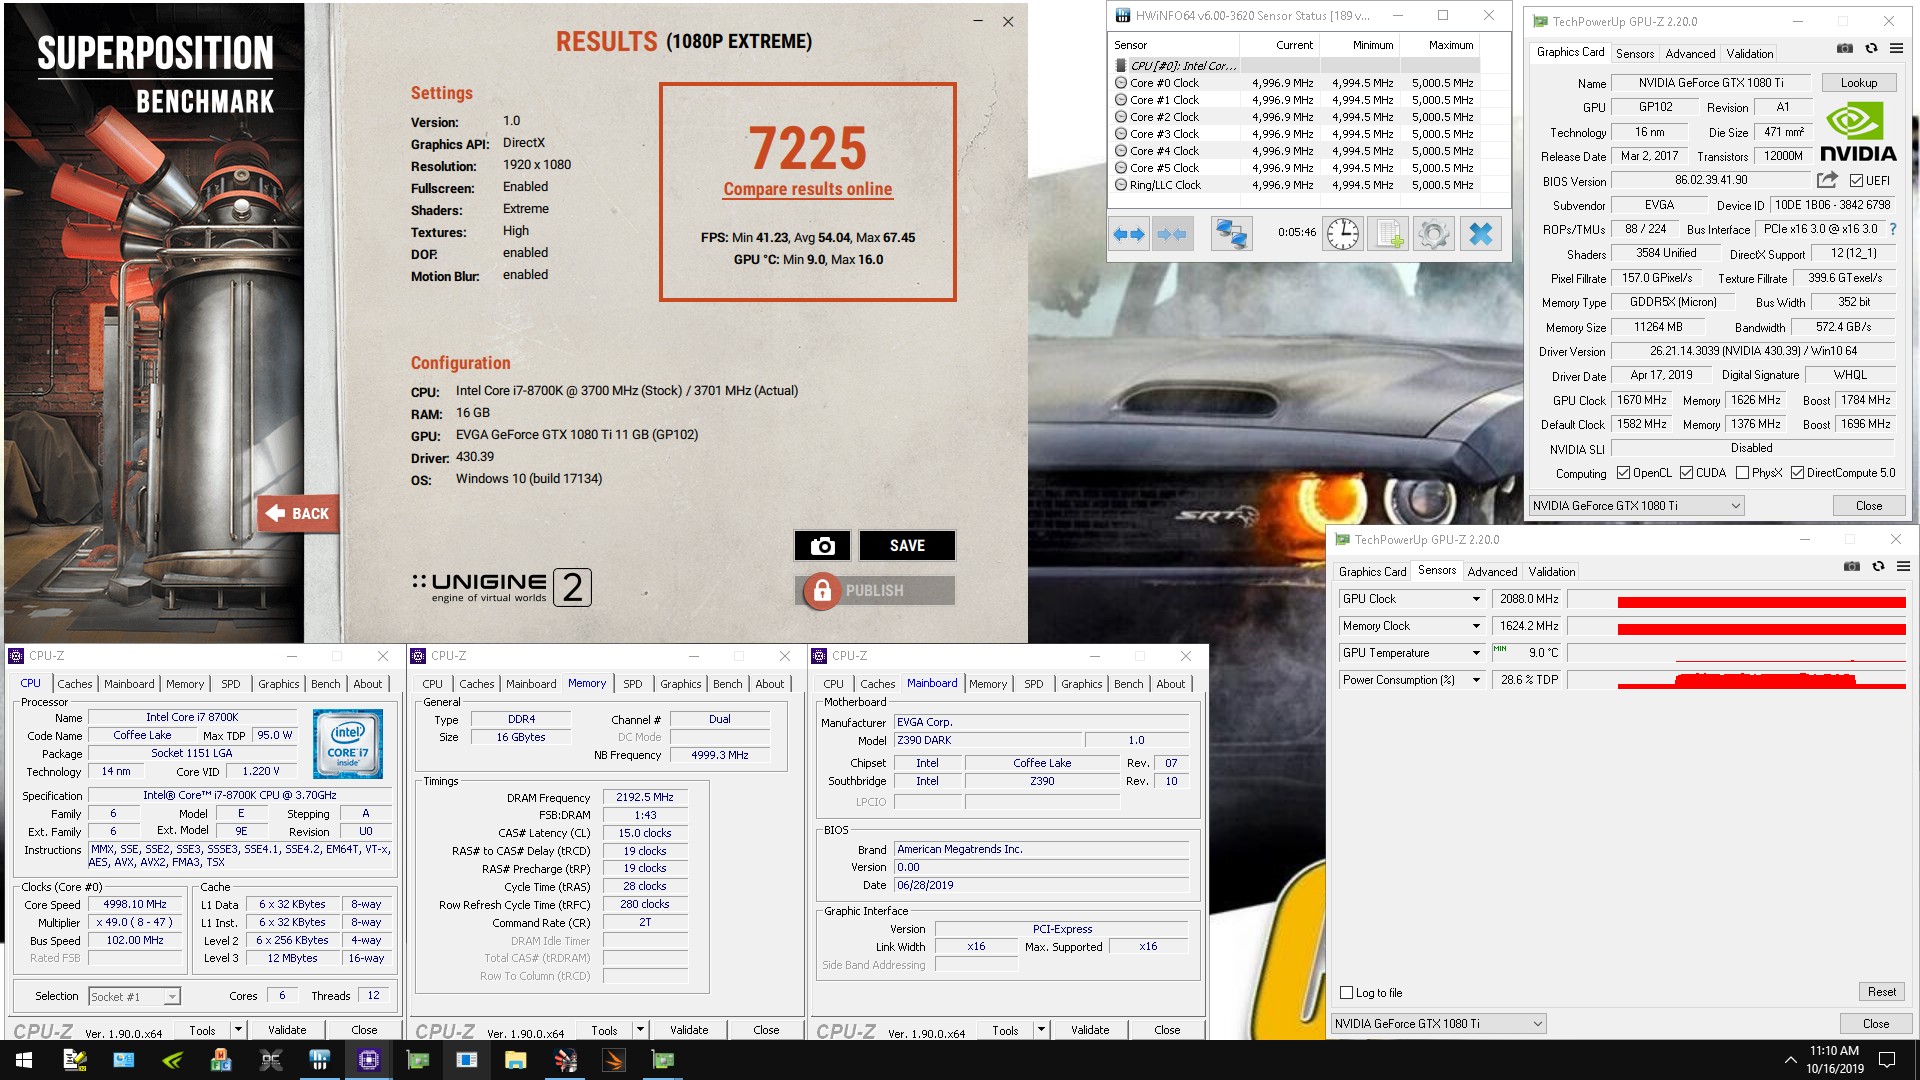Click the BACK button in Superposition

(x=298, y=514)
